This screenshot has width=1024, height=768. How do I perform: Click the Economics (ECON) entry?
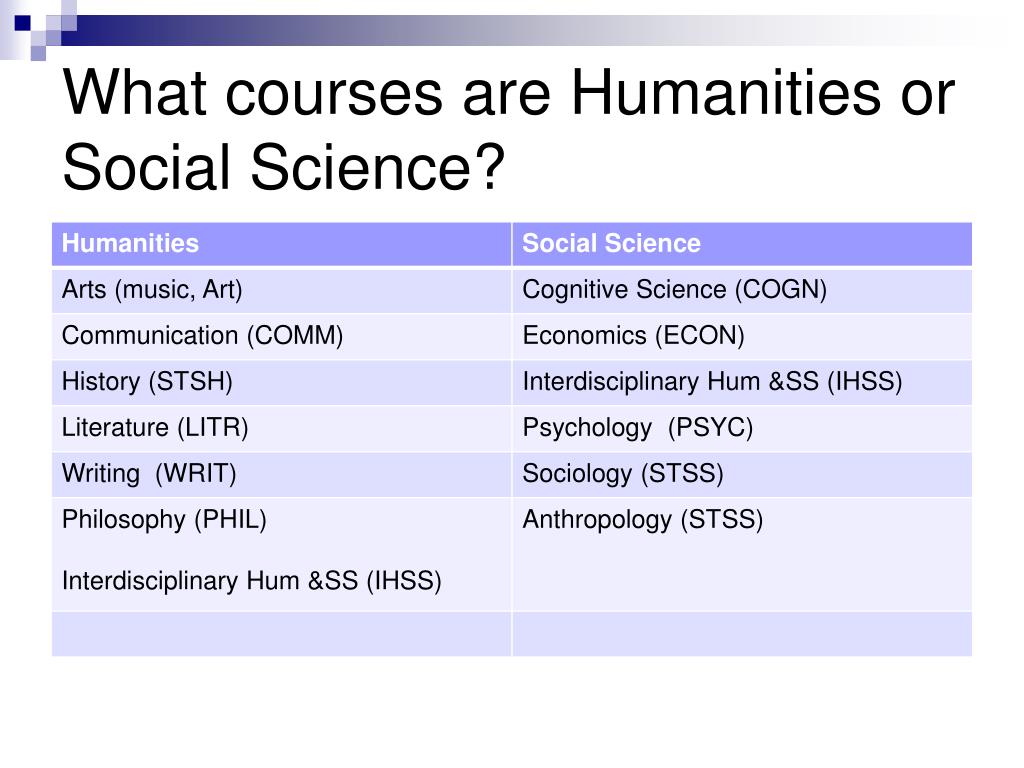(x=633, y=336)
